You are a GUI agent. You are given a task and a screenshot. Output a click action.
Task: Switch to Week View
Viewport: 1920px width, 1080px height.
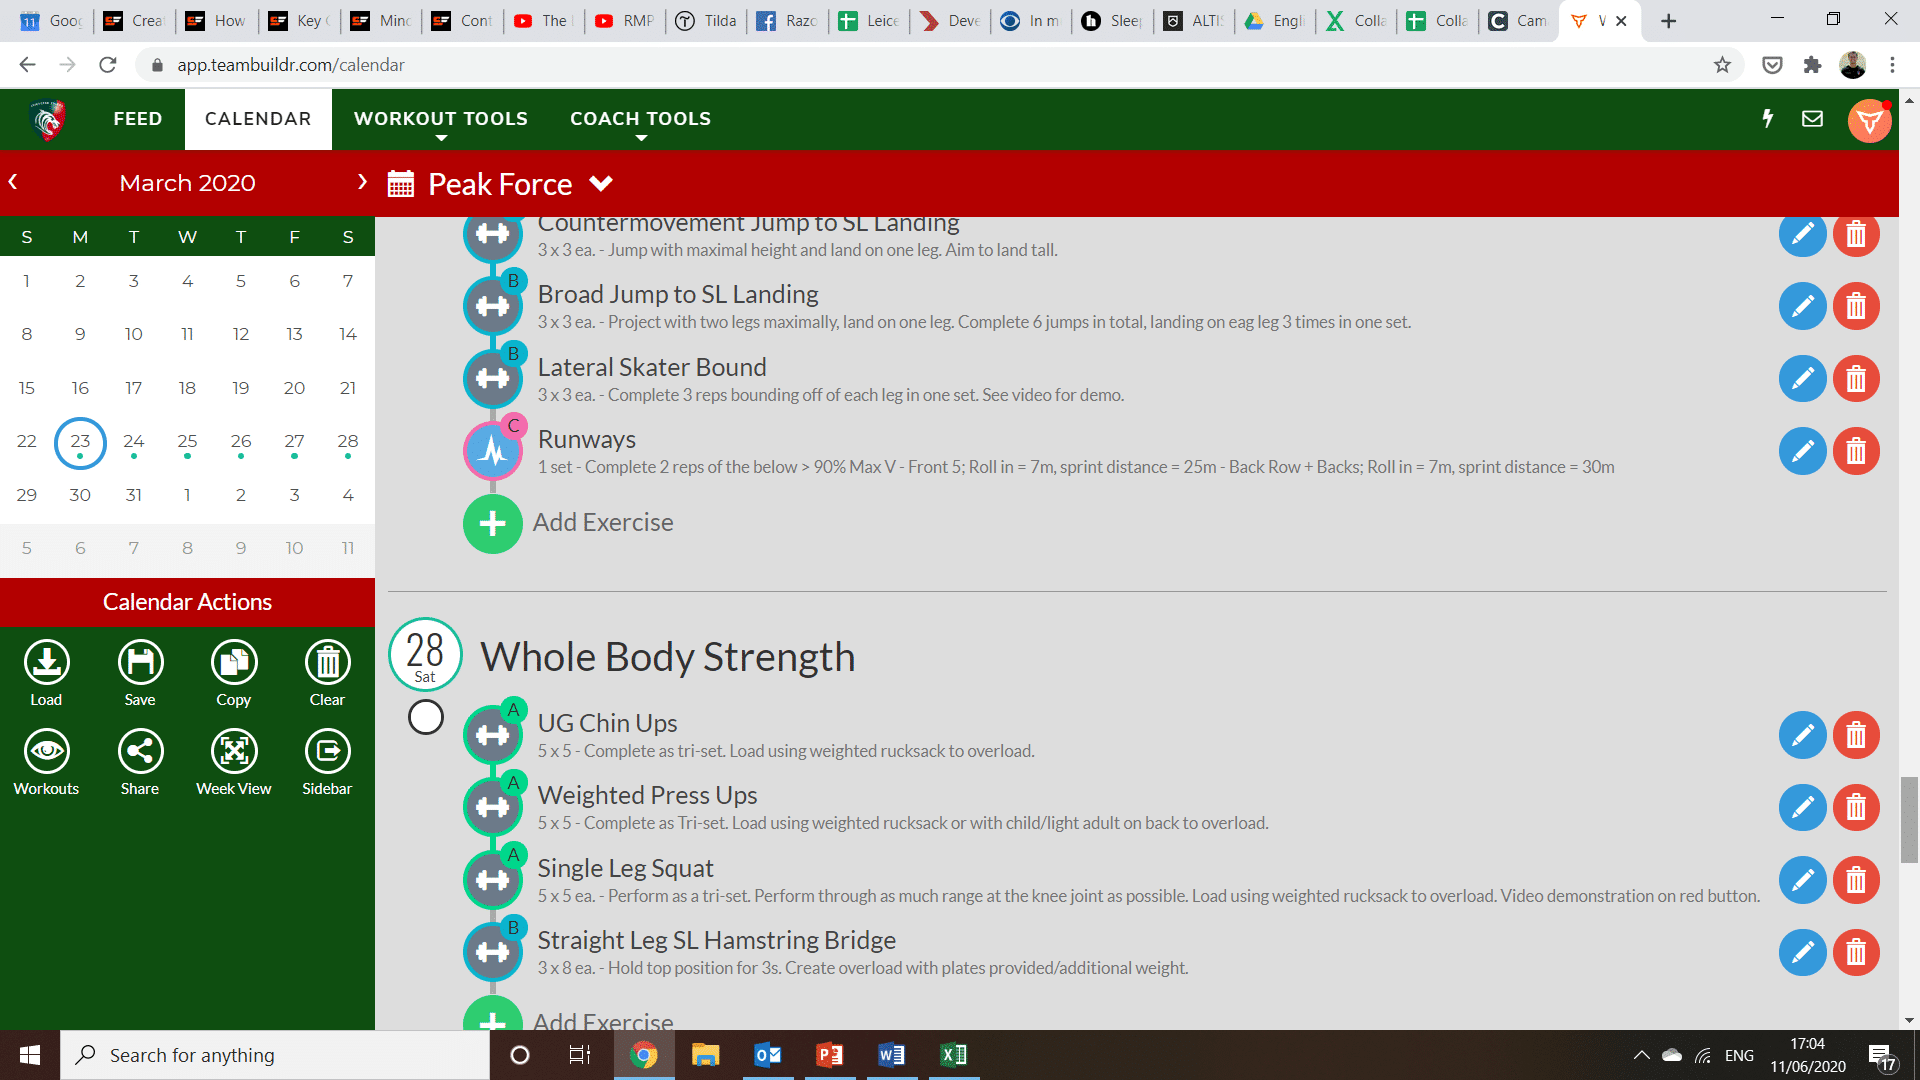coord(233,752)
